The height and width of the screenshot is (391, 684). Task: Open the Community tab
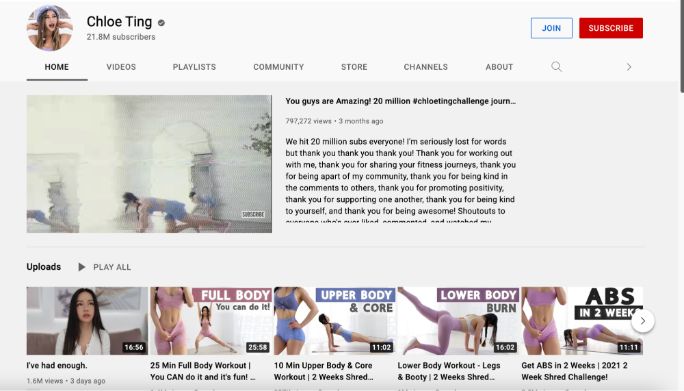(x=279, y=67)
